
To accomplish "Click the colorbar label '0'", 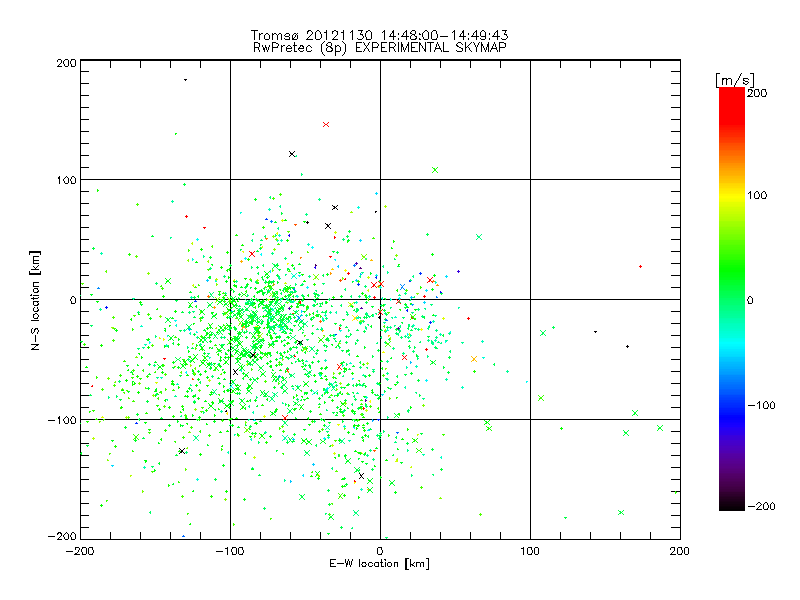I will tap(749, 300).
